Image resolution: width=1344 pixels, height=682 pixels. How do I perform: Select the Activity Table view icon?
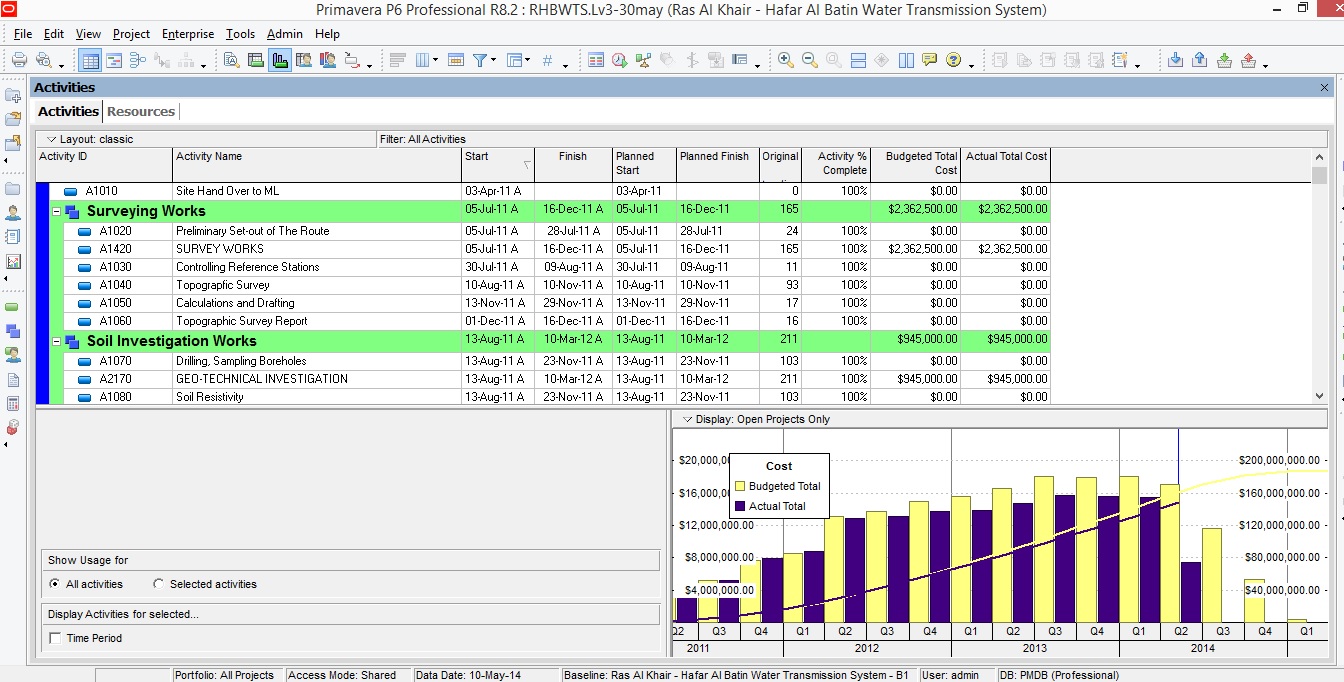pyautogui.click(x=90, y=60)
